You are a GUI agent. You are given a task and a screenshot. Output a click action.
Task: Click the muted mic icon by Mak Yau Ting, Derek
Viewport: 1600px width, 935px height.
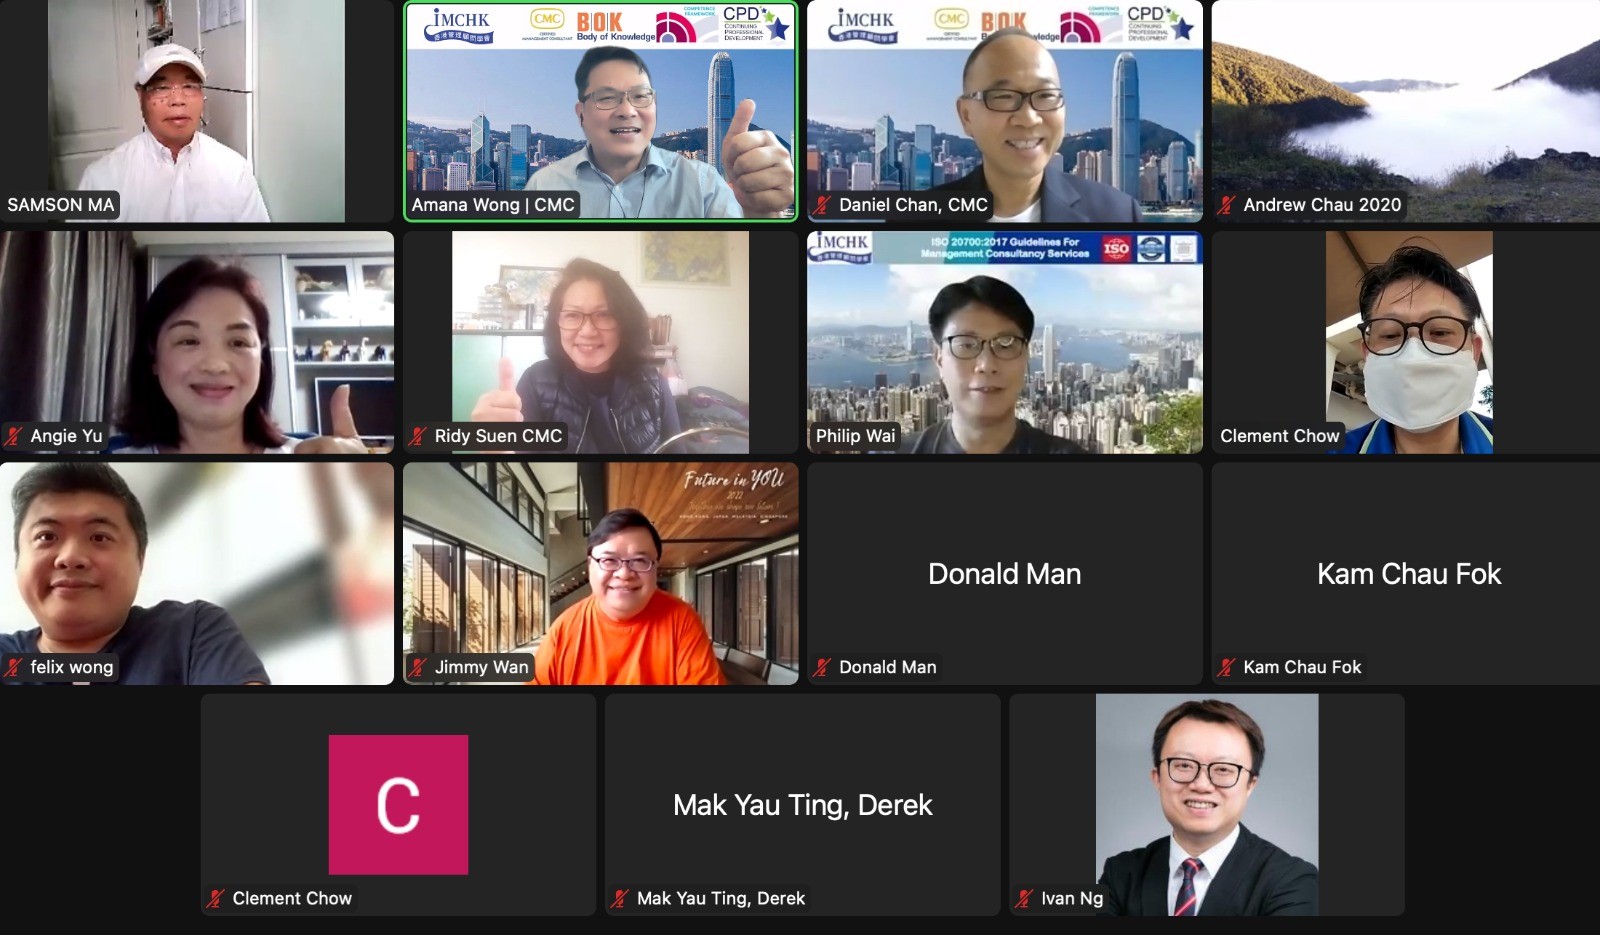pos(620,898)
